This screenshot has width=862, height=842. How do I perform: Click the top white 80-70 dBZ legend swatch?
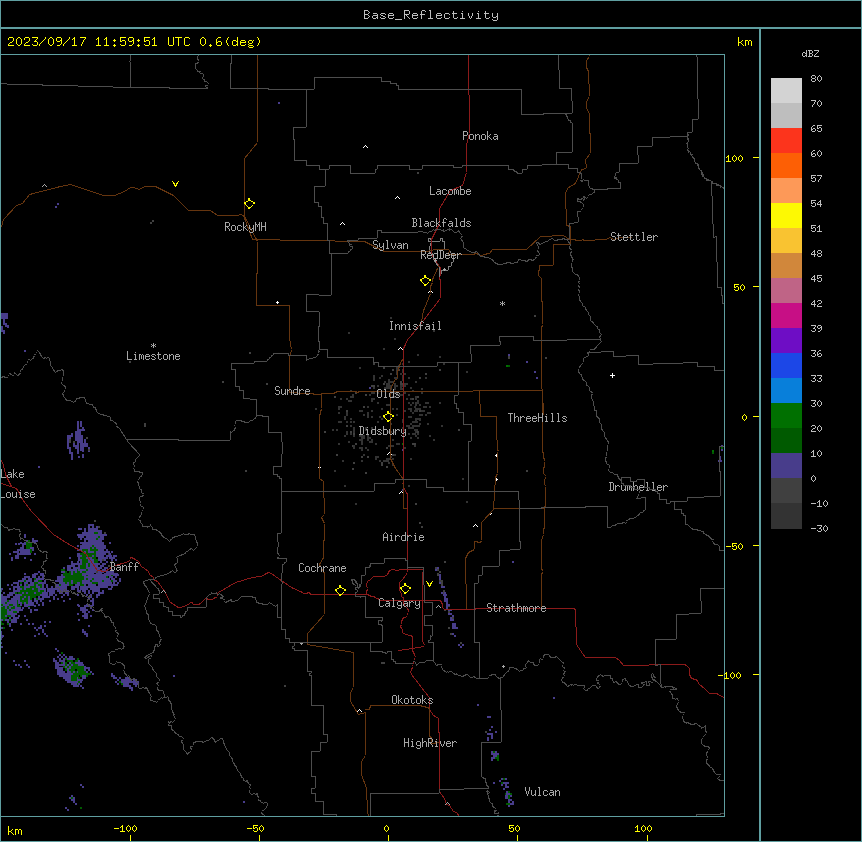tap(786, 91)
